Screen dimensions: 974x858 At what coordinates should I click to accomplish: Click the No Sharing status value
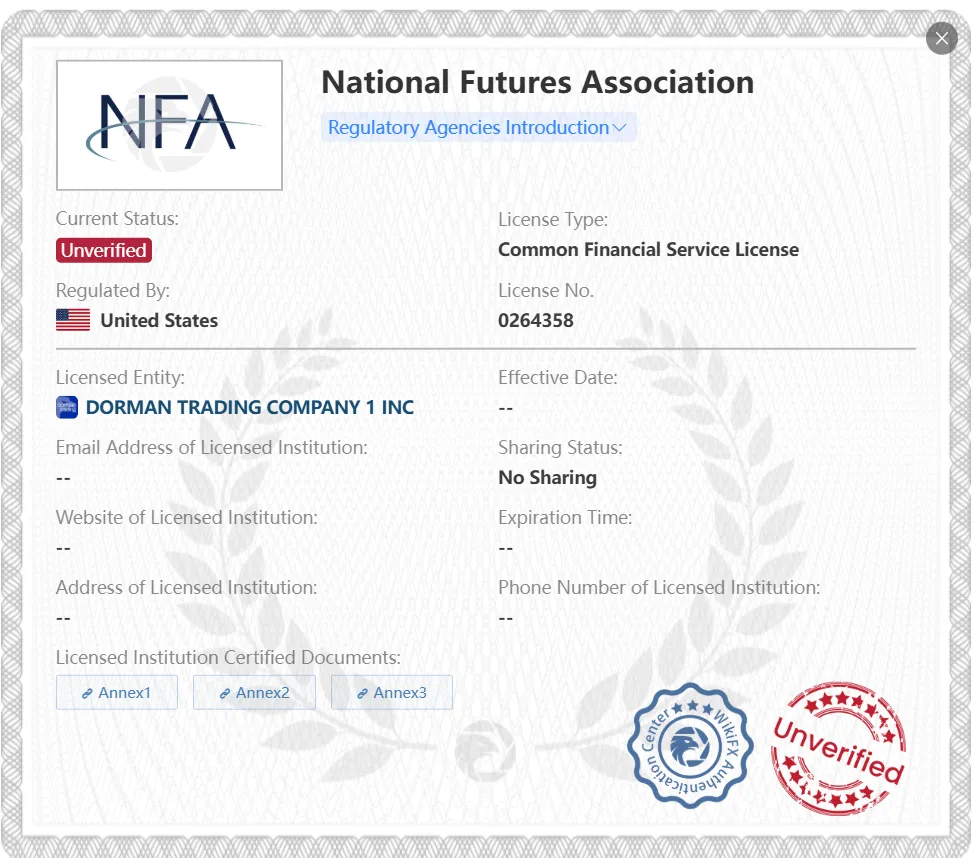coord(547,477)
